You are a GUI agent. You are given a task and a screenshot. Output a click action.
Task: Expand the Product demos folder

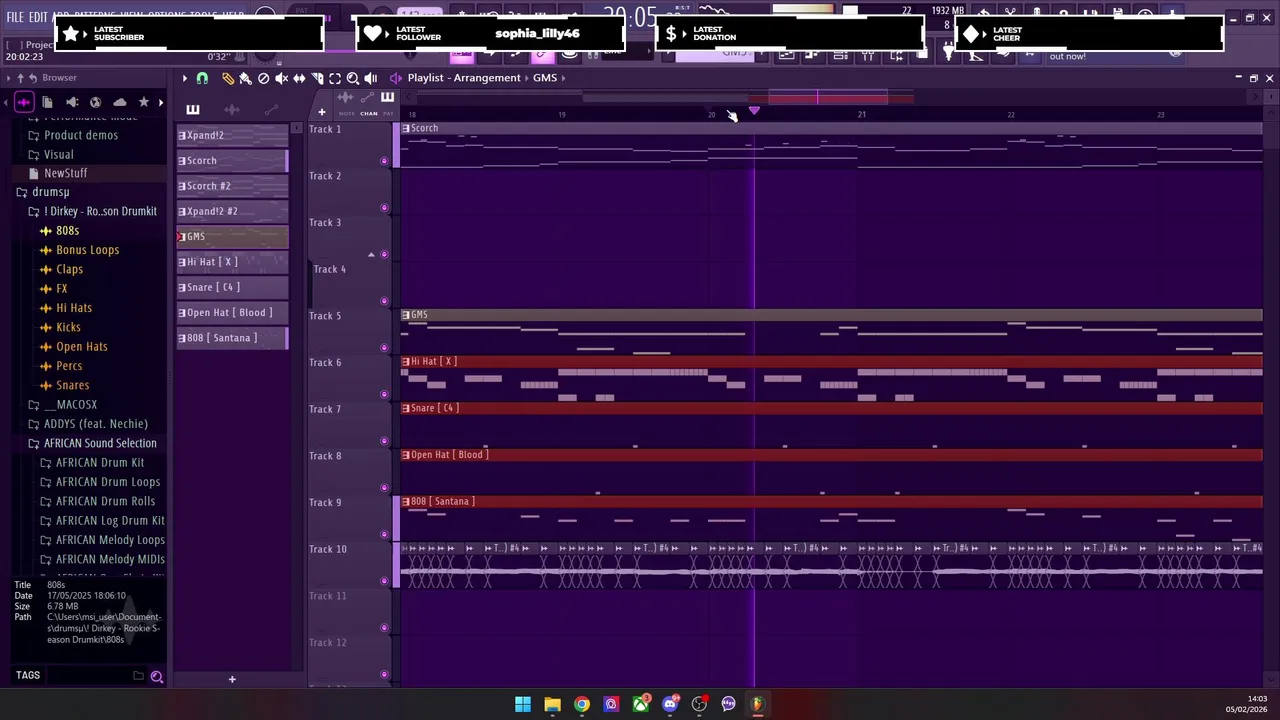[x=80, y=135]
